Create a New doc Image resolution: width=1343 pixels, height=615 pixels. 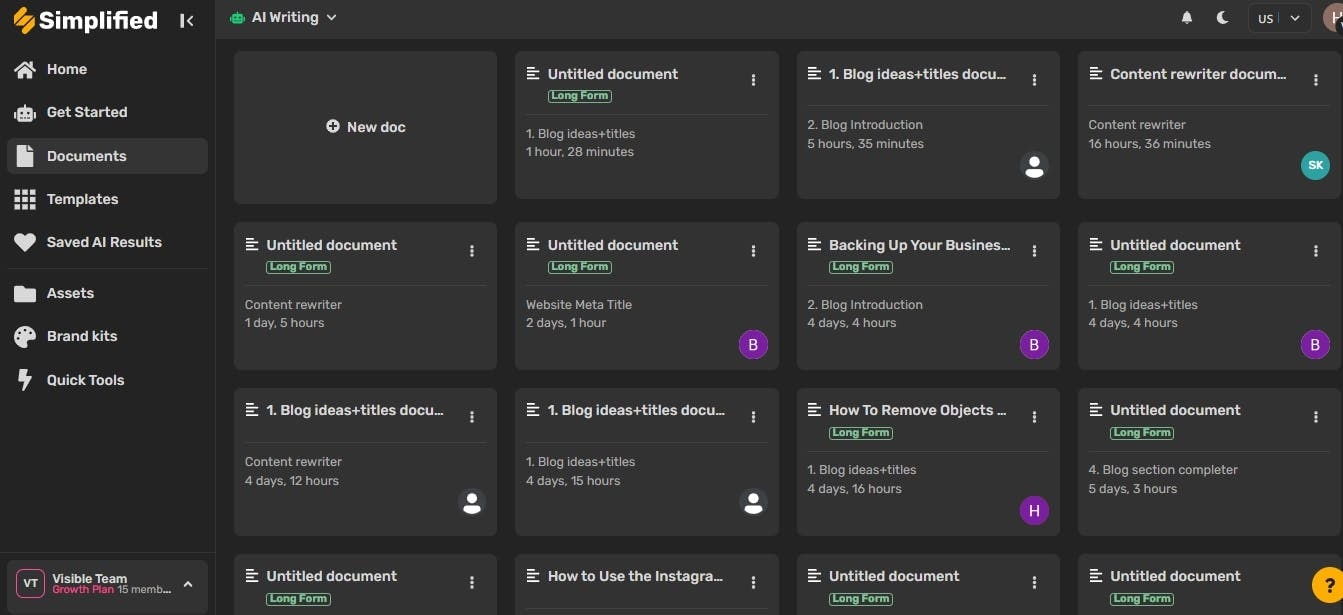tap(365, 127)
